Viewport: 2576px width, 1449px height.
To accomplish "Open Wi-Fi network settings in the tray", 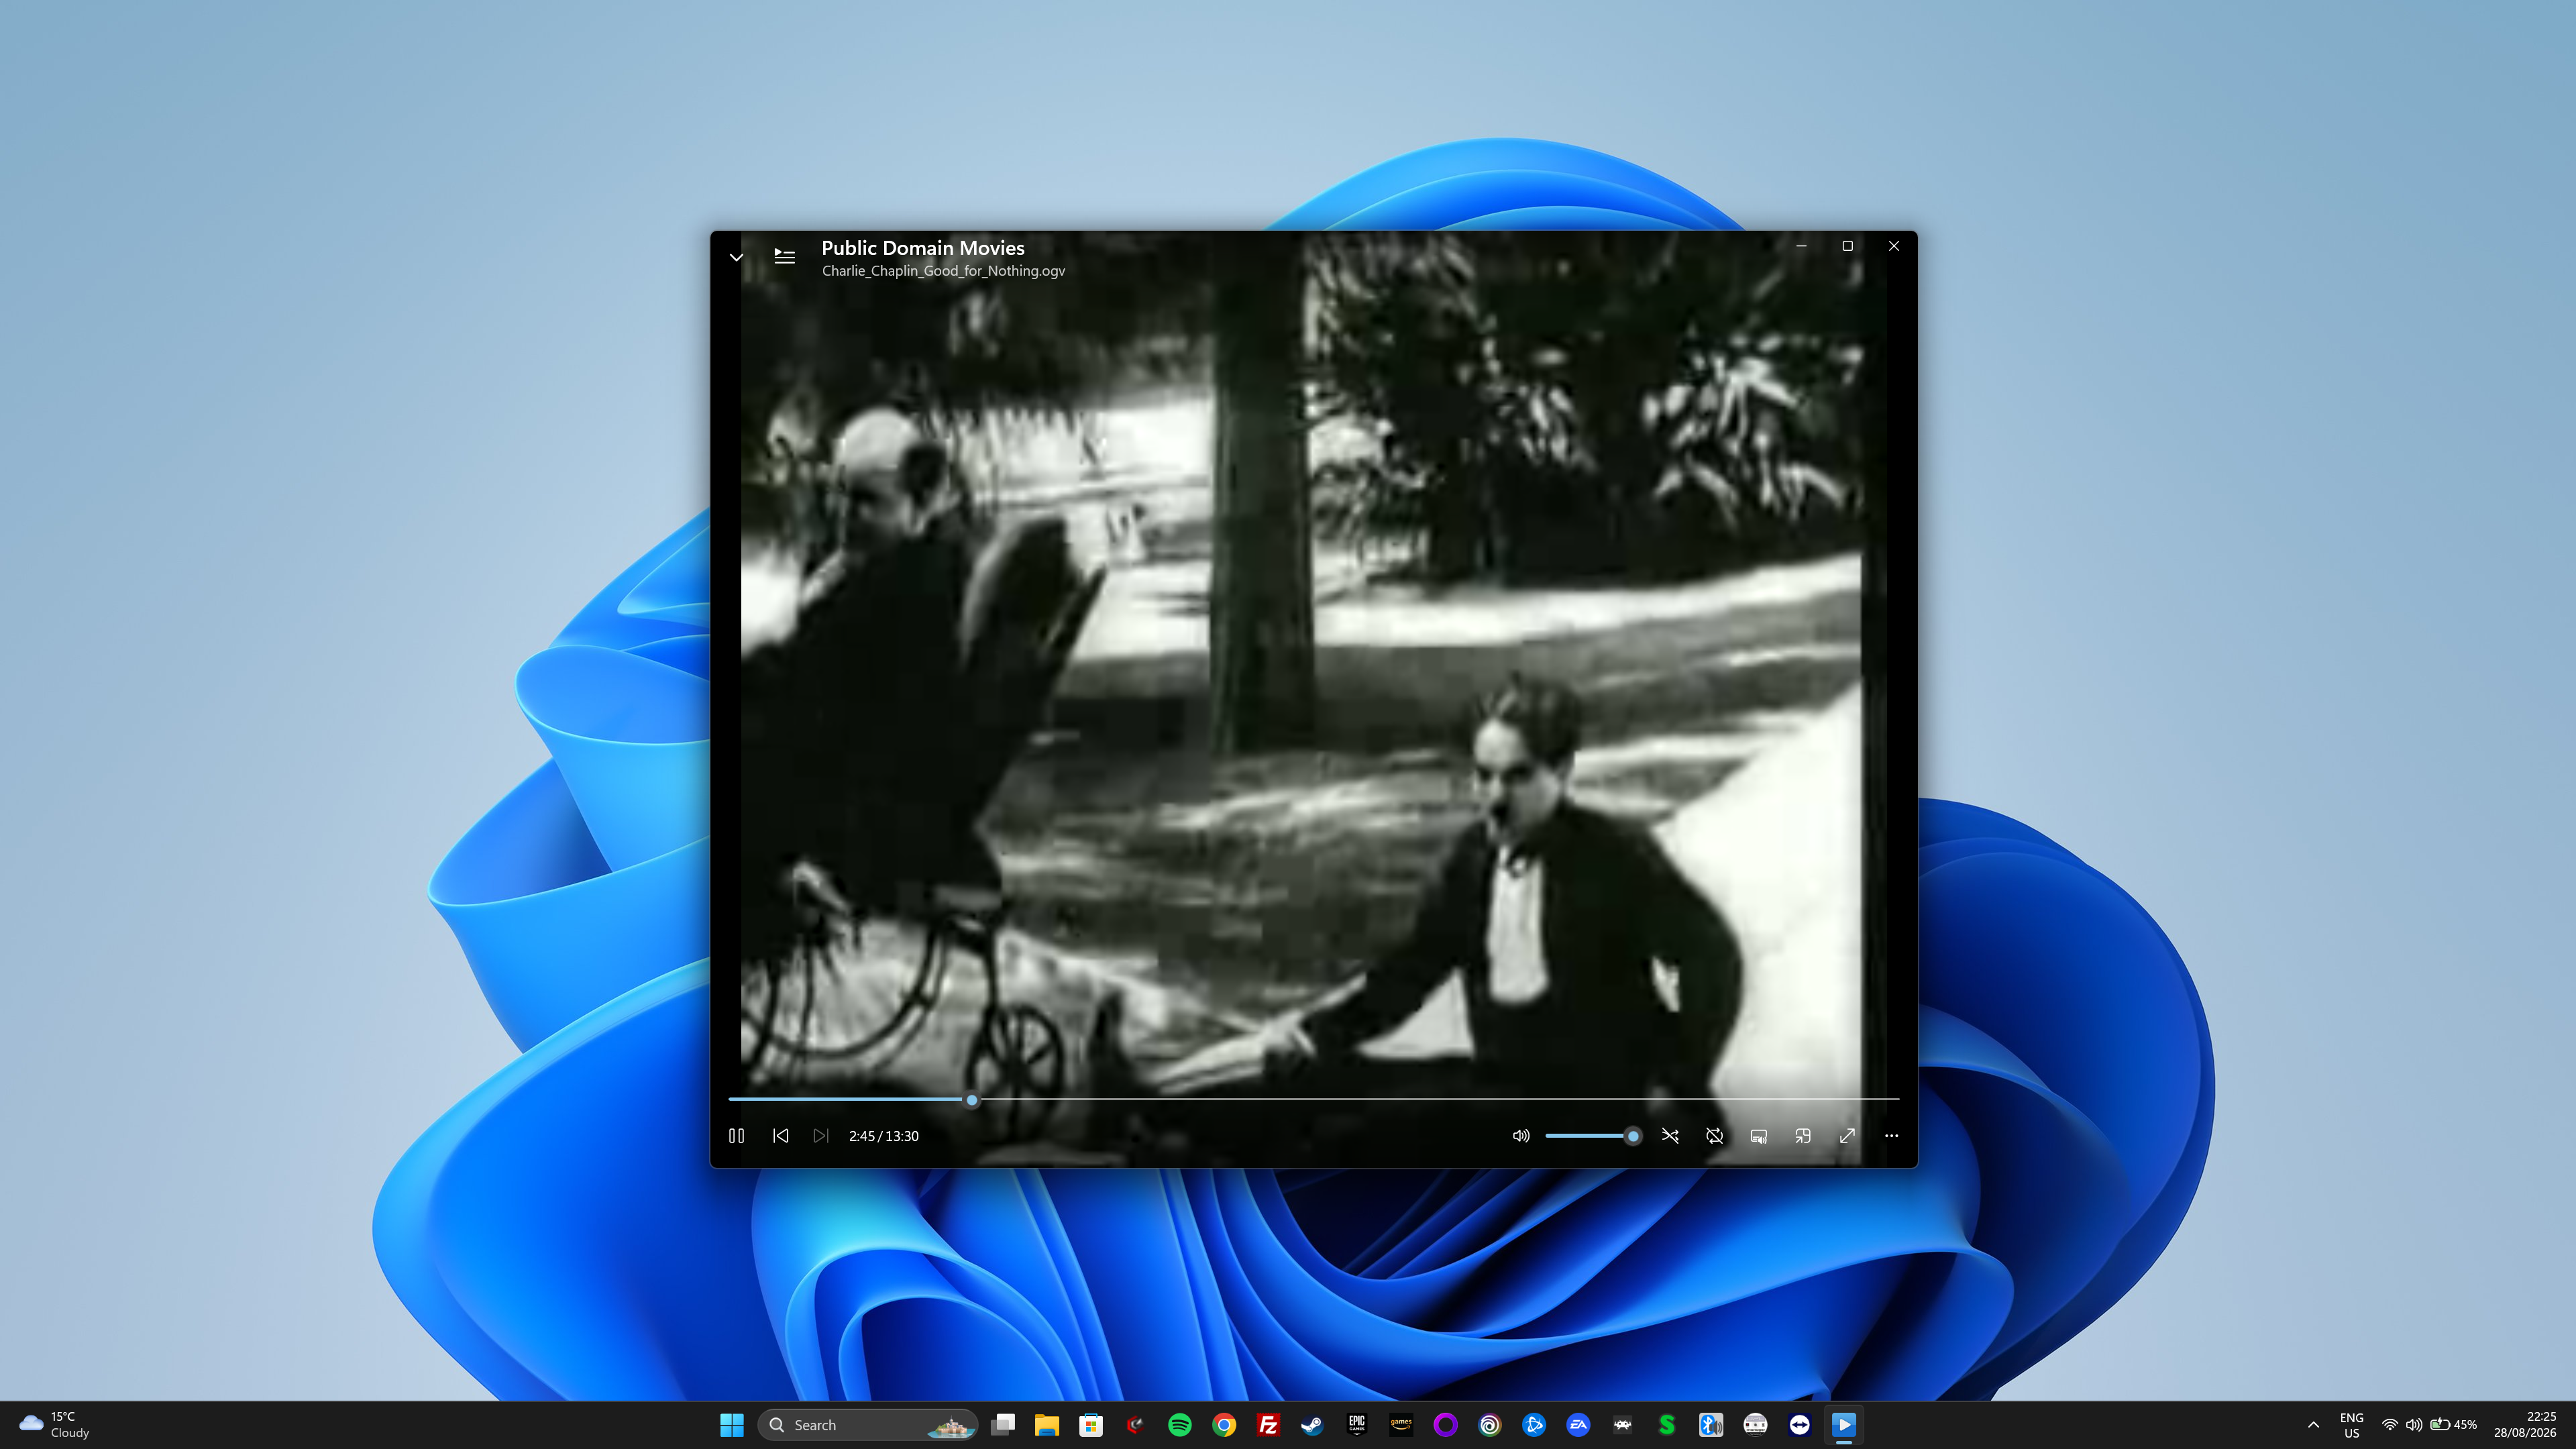I will (x=2389, y=1425).
